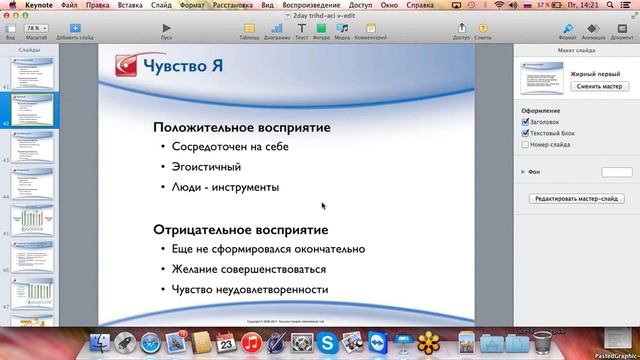Open the Окно menu
640x360 pixels.
(x=389, y=5)
